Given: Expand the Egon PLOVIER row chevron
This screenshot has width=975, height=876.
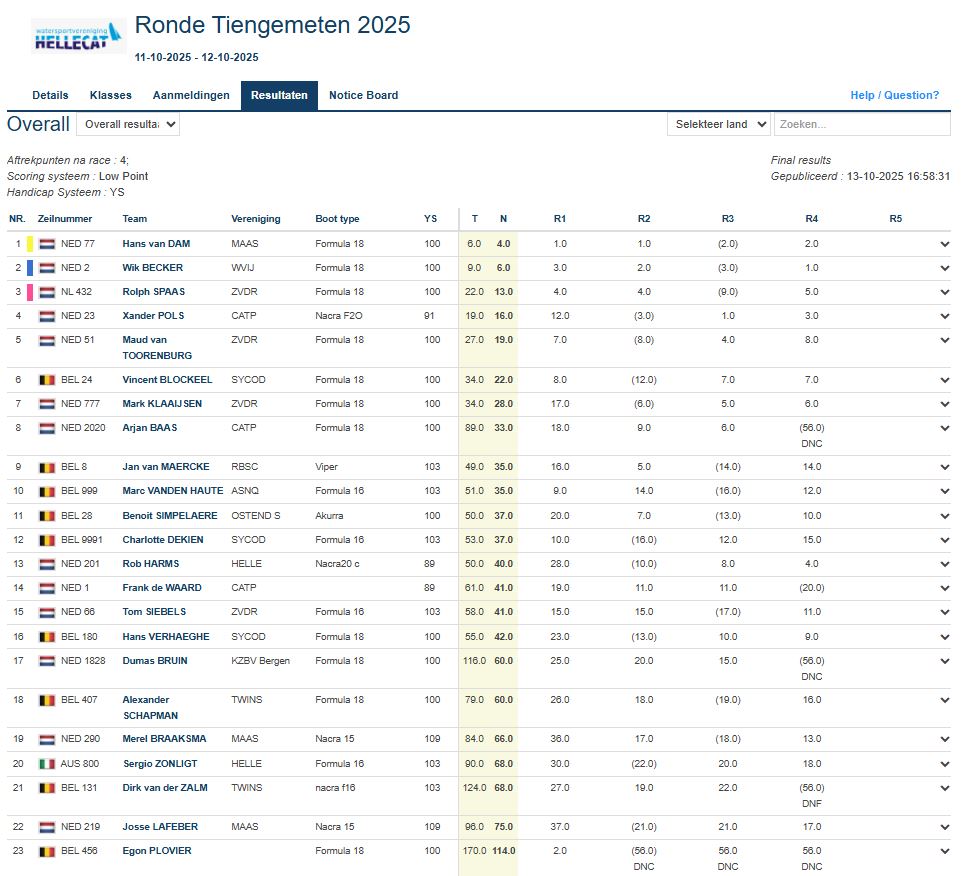Looking at the screenshot, I should pyautogui.click(x=944, y=851).
